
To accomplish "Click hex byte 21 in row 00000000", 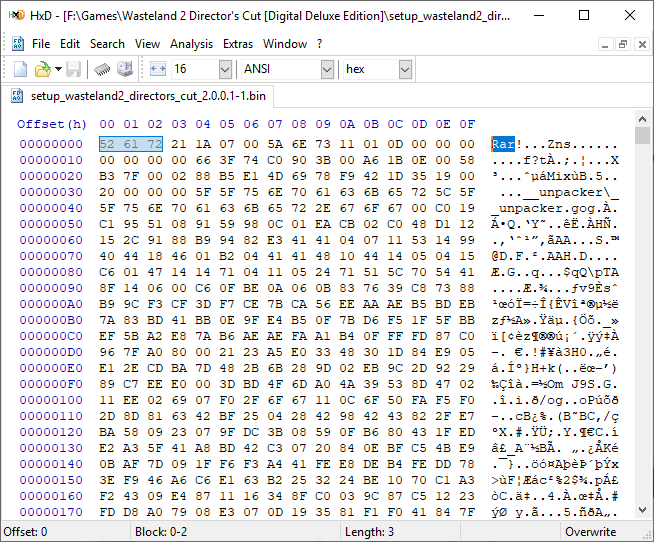I will click(x=179, y=144).
